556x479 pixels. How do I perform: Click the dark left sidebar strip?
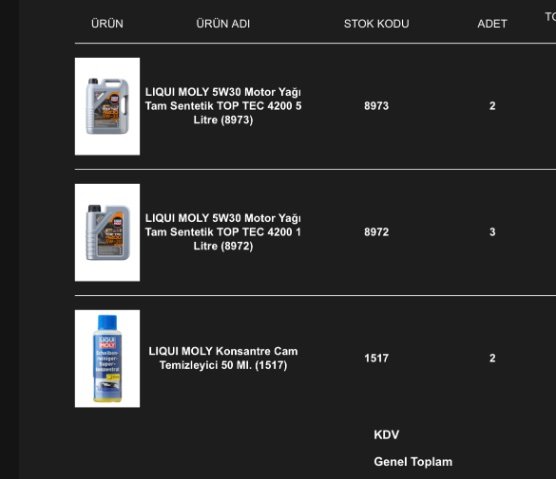pos(9,239)
